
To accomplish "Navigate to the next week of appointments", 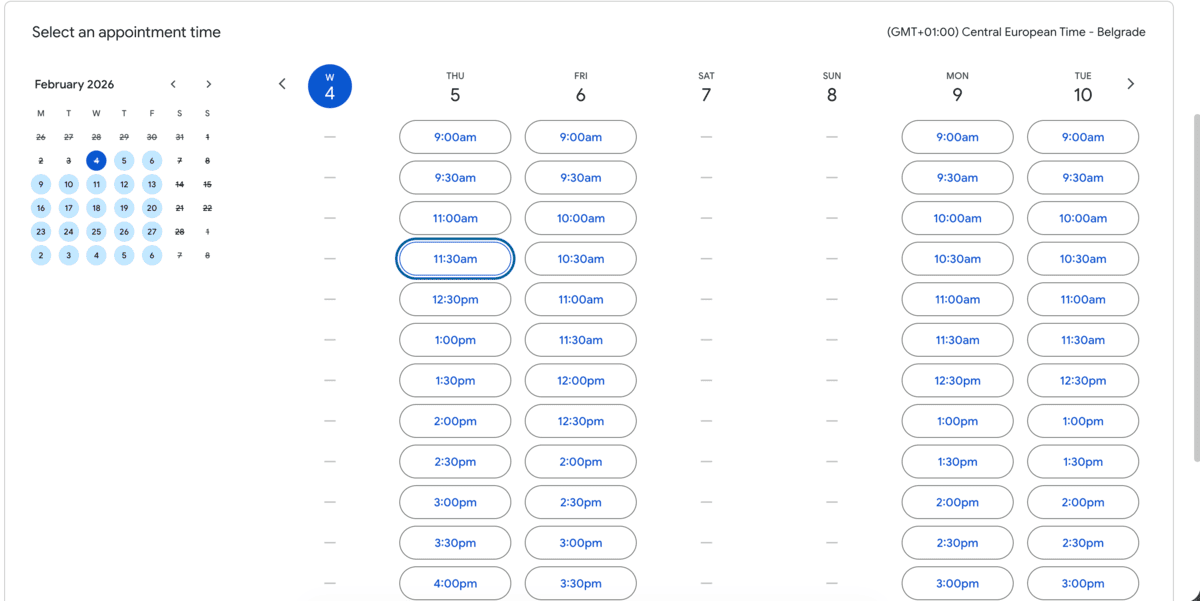I will [1131, 84].
